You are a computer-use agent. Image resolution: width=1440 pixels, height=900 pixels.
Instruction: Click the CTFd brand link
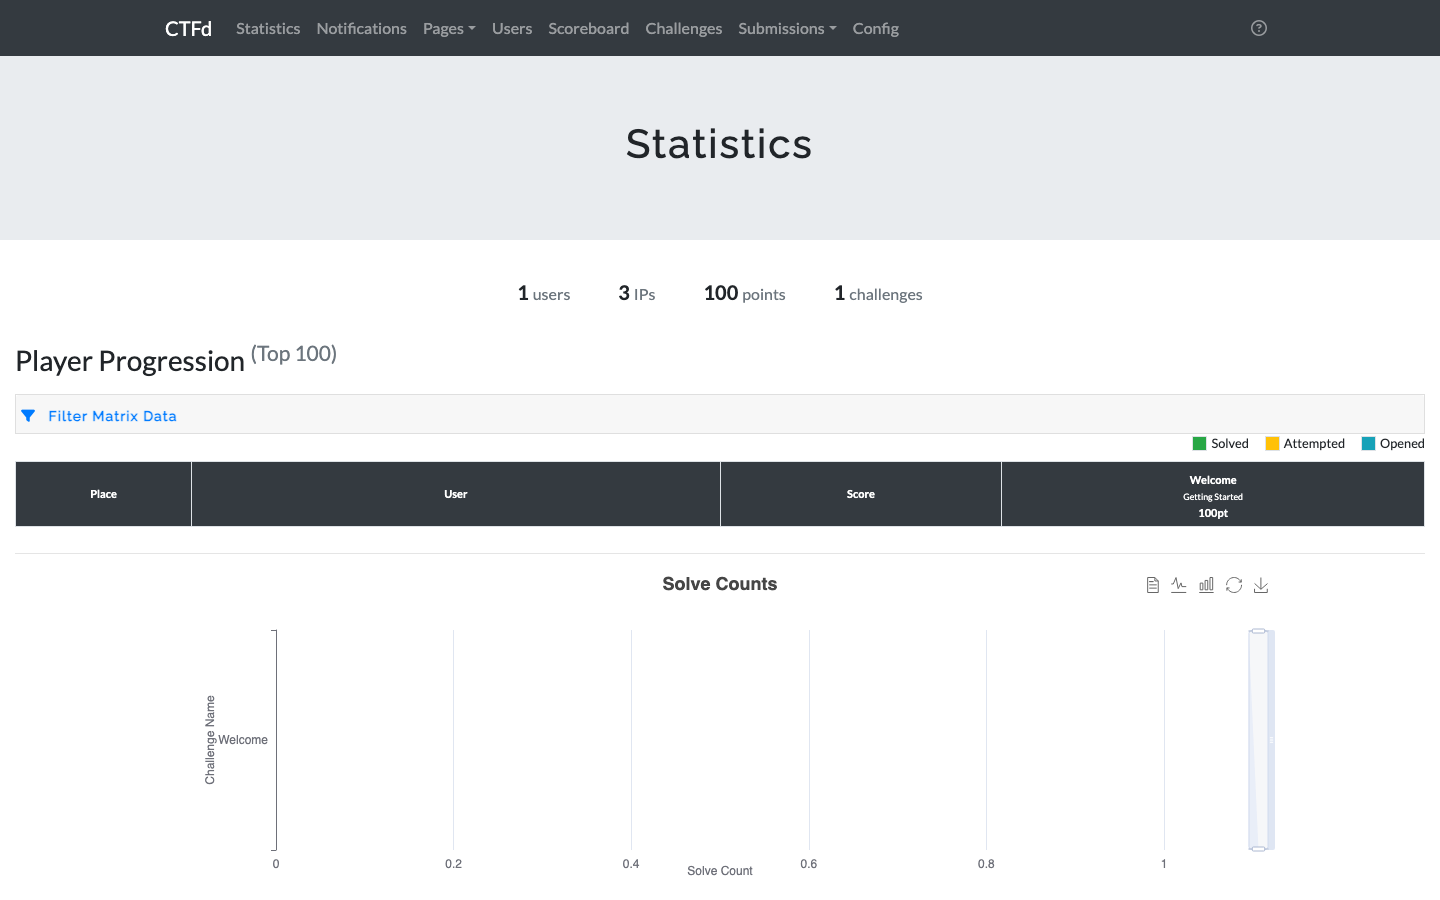188,28
